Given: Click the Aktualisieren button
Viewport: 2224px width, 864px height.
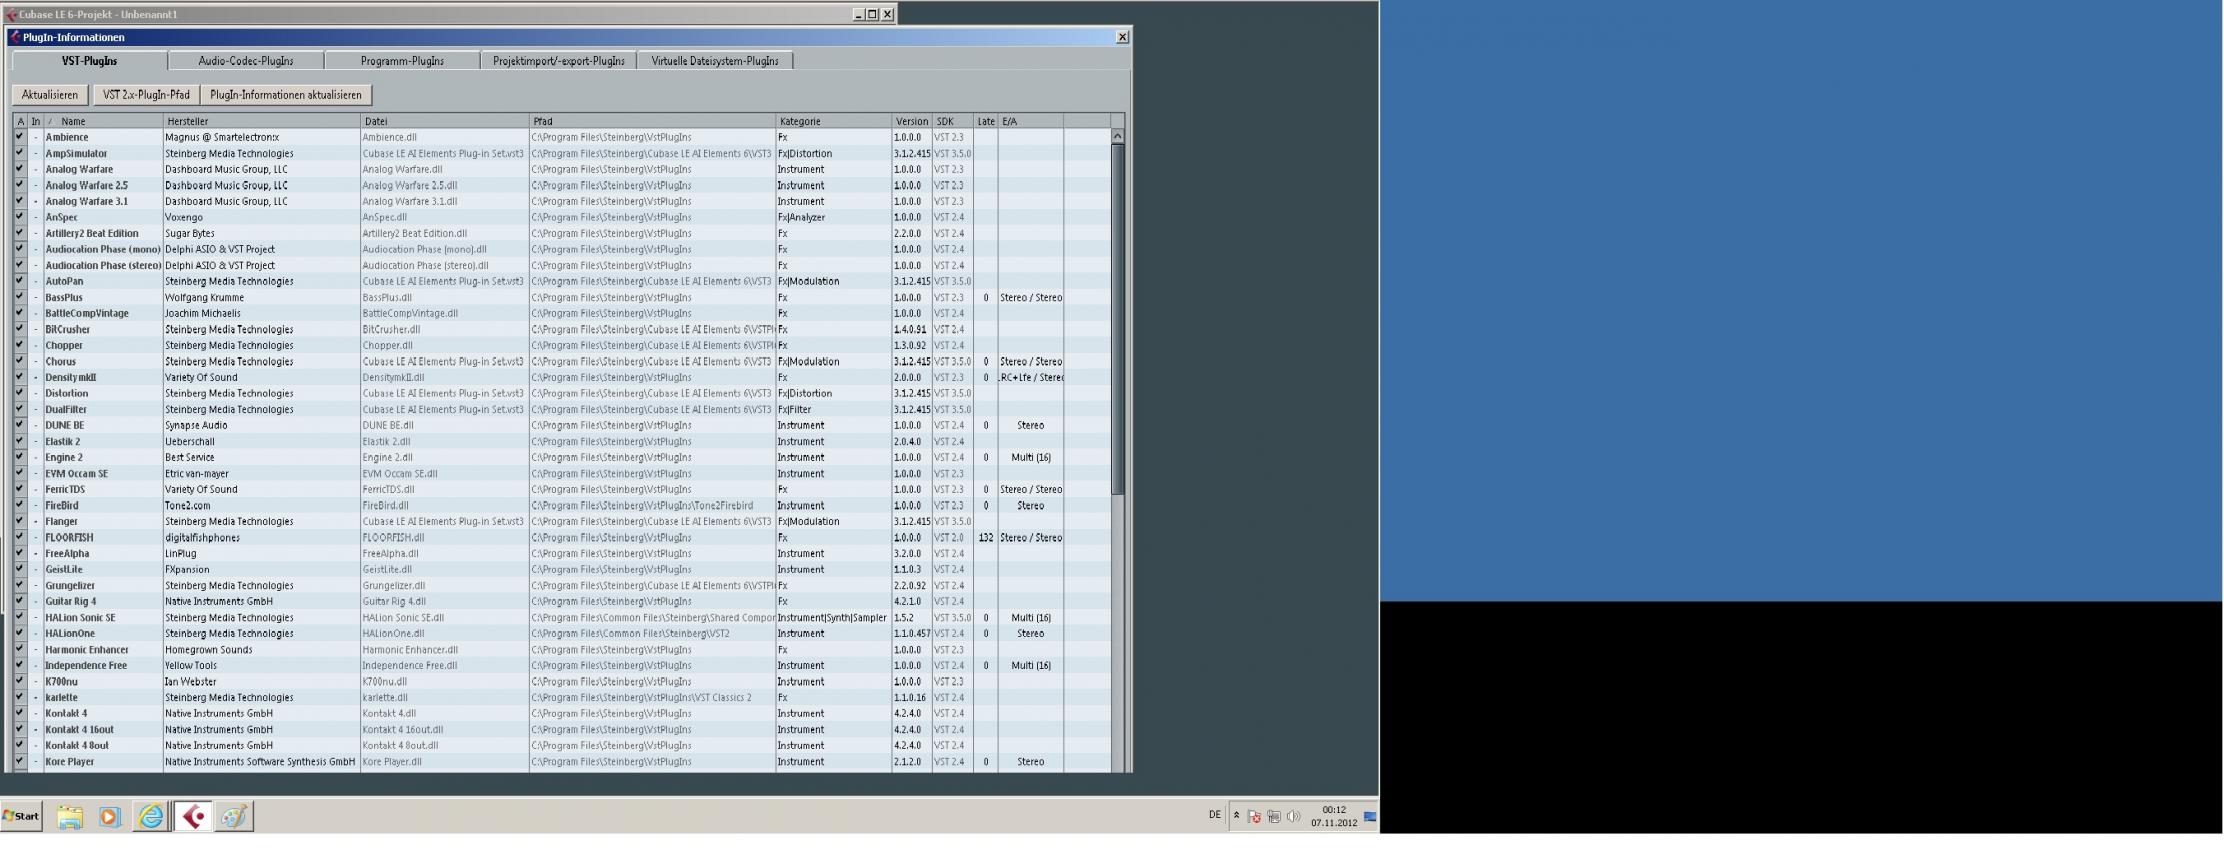Looking at the screenshot, I should point(50,95).
